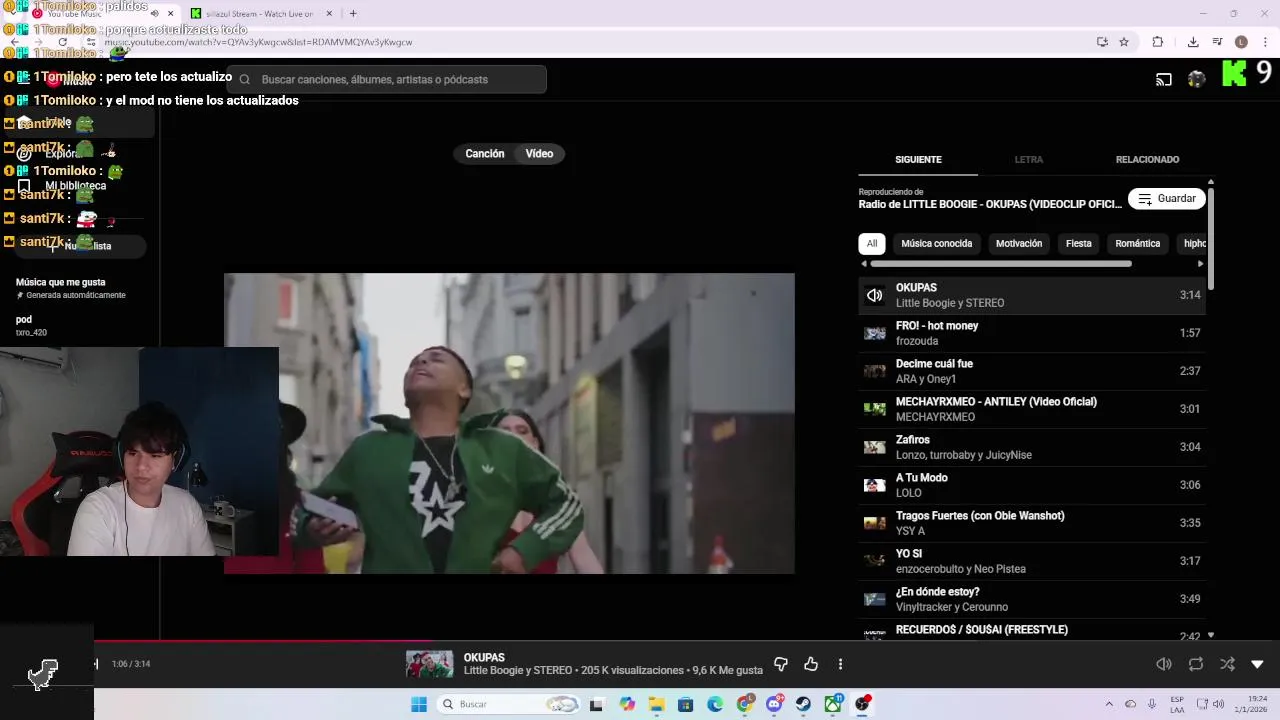
Task: Click the now-playing speaker icon on OKUPAS
Action: [x=874, y=295]
